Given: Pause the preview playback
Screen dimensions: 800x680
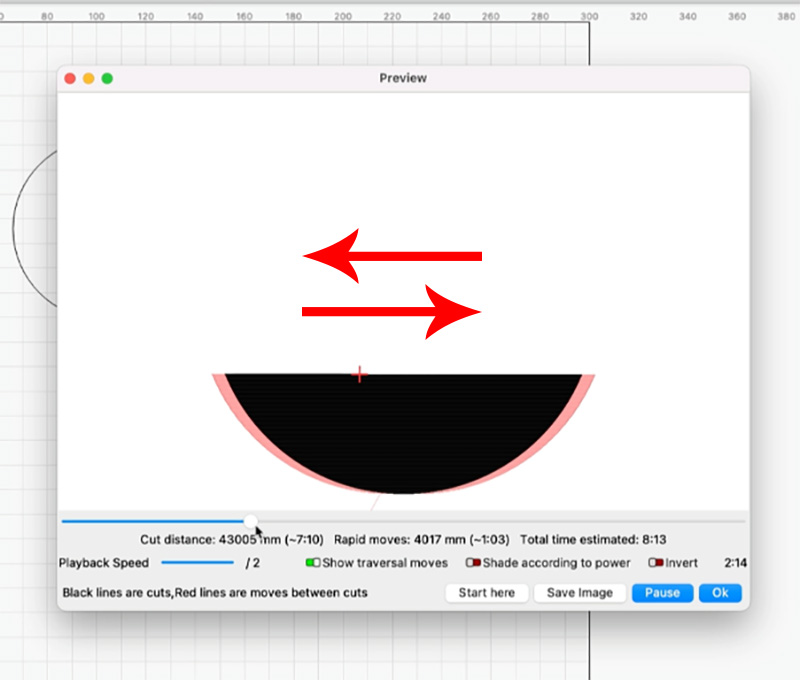Looking at the screenshot, I should click(x=662, y=593).
